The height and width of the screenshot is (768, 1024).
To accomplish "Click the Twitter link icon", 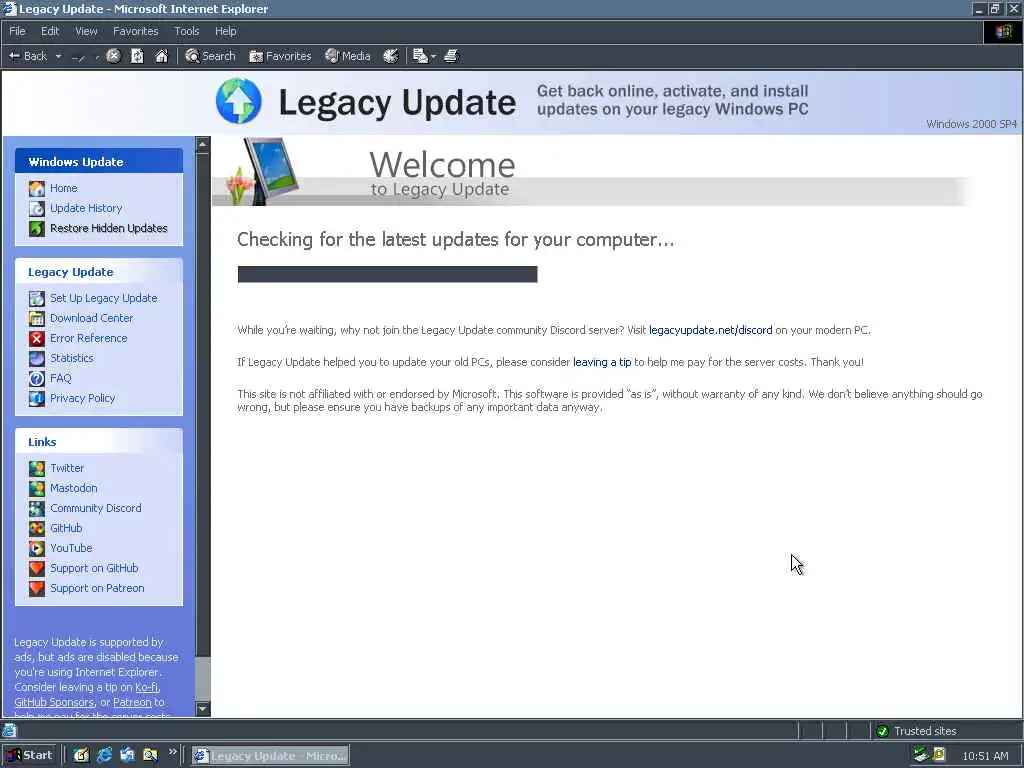I will click(x=37, y=468).
